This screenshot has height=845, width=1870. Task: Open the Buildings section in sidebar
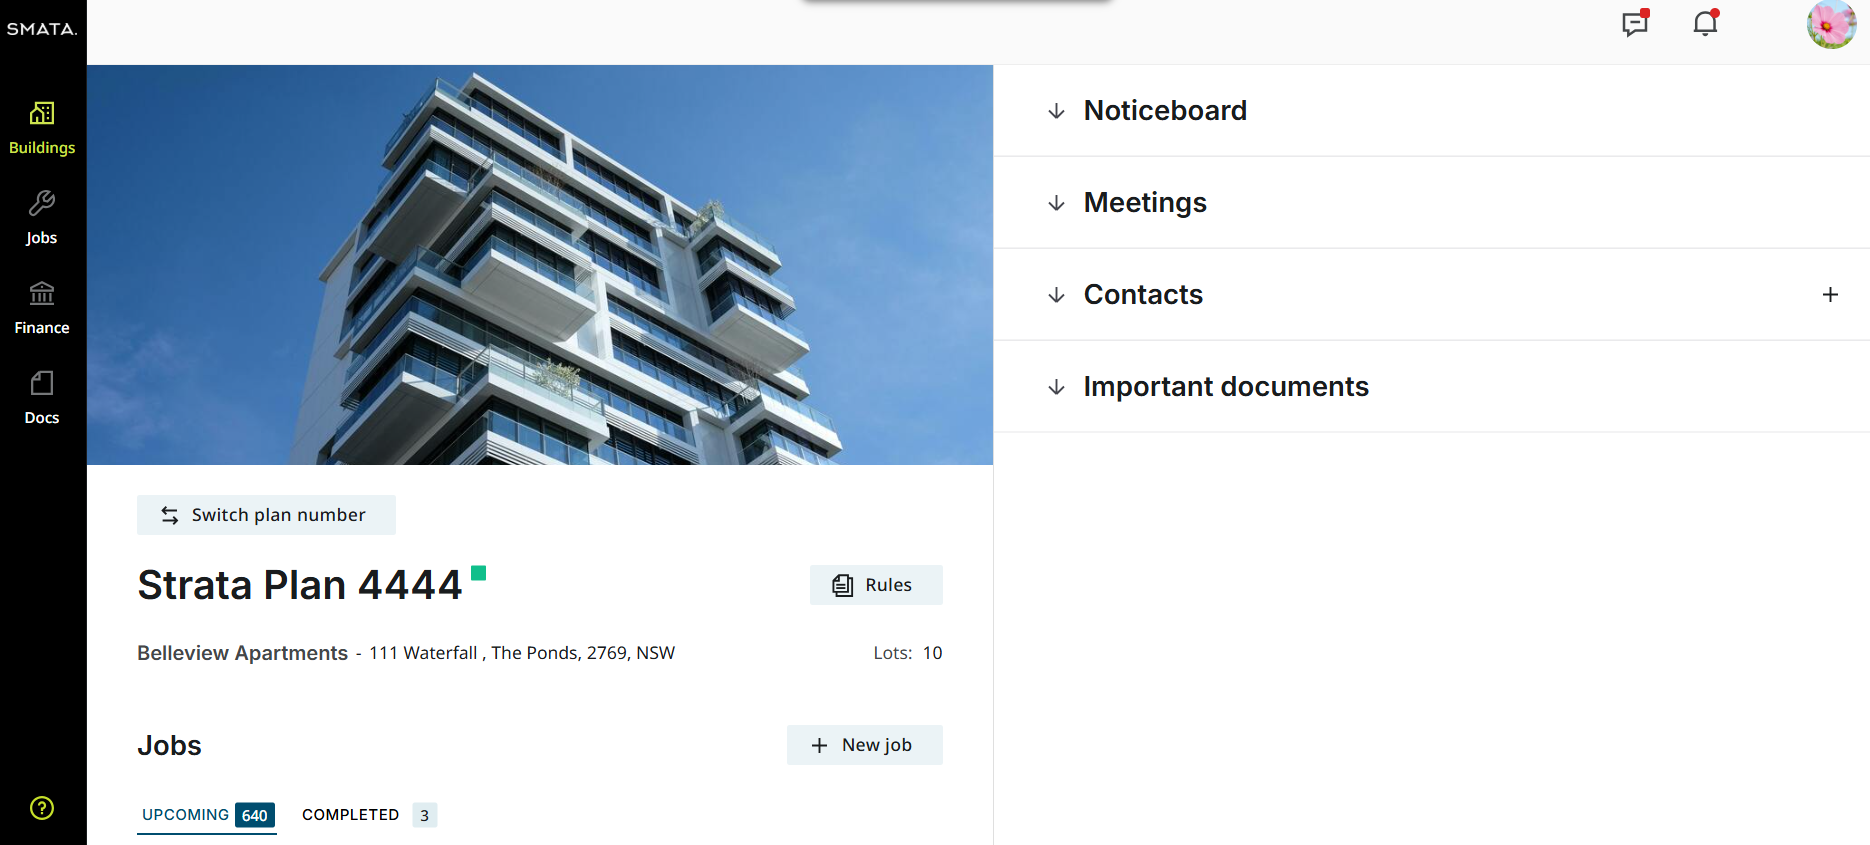click(42, 128)
